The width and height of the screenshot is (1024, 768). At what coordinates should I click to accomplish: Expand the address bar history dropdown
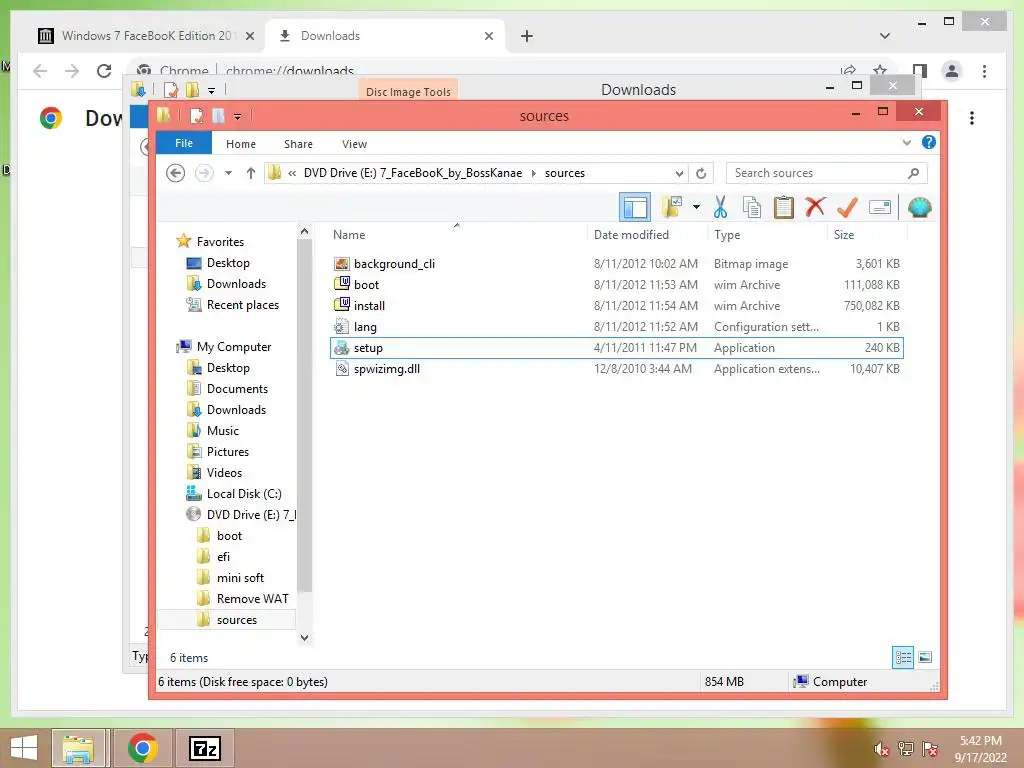679,173
